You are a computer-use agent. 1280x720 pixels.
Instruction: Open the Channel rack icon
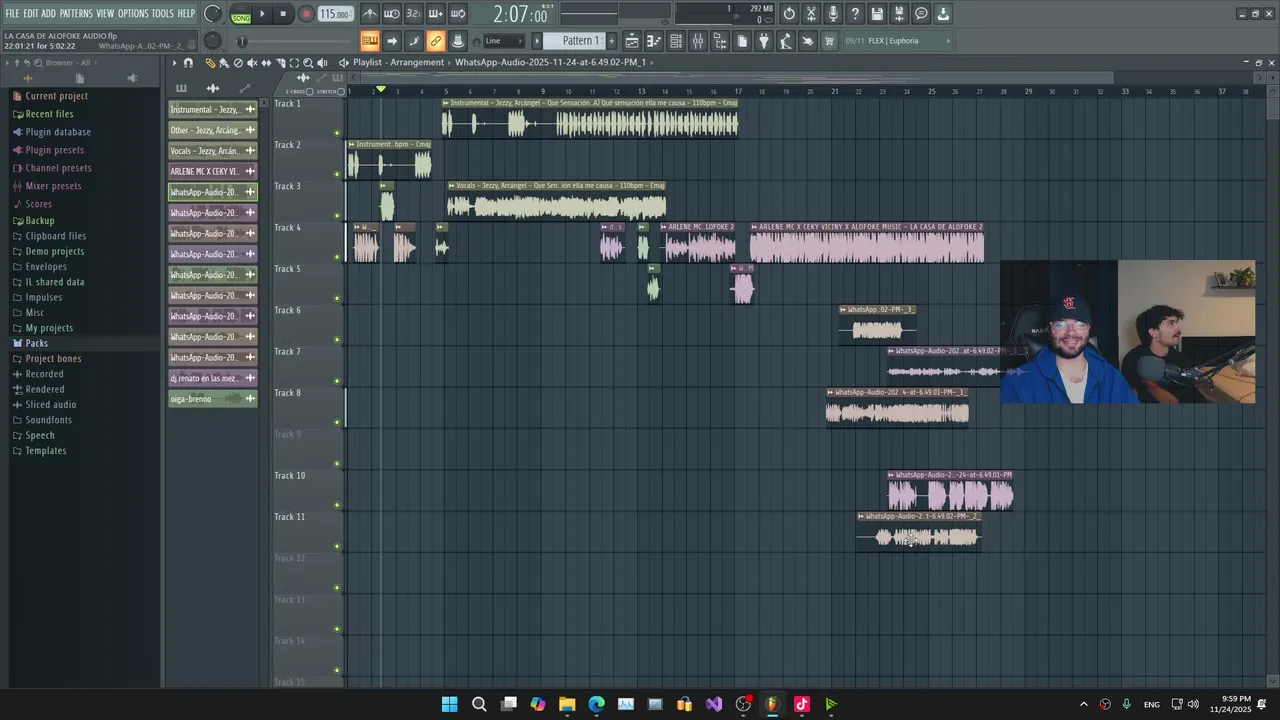click(x=676, y=41)
